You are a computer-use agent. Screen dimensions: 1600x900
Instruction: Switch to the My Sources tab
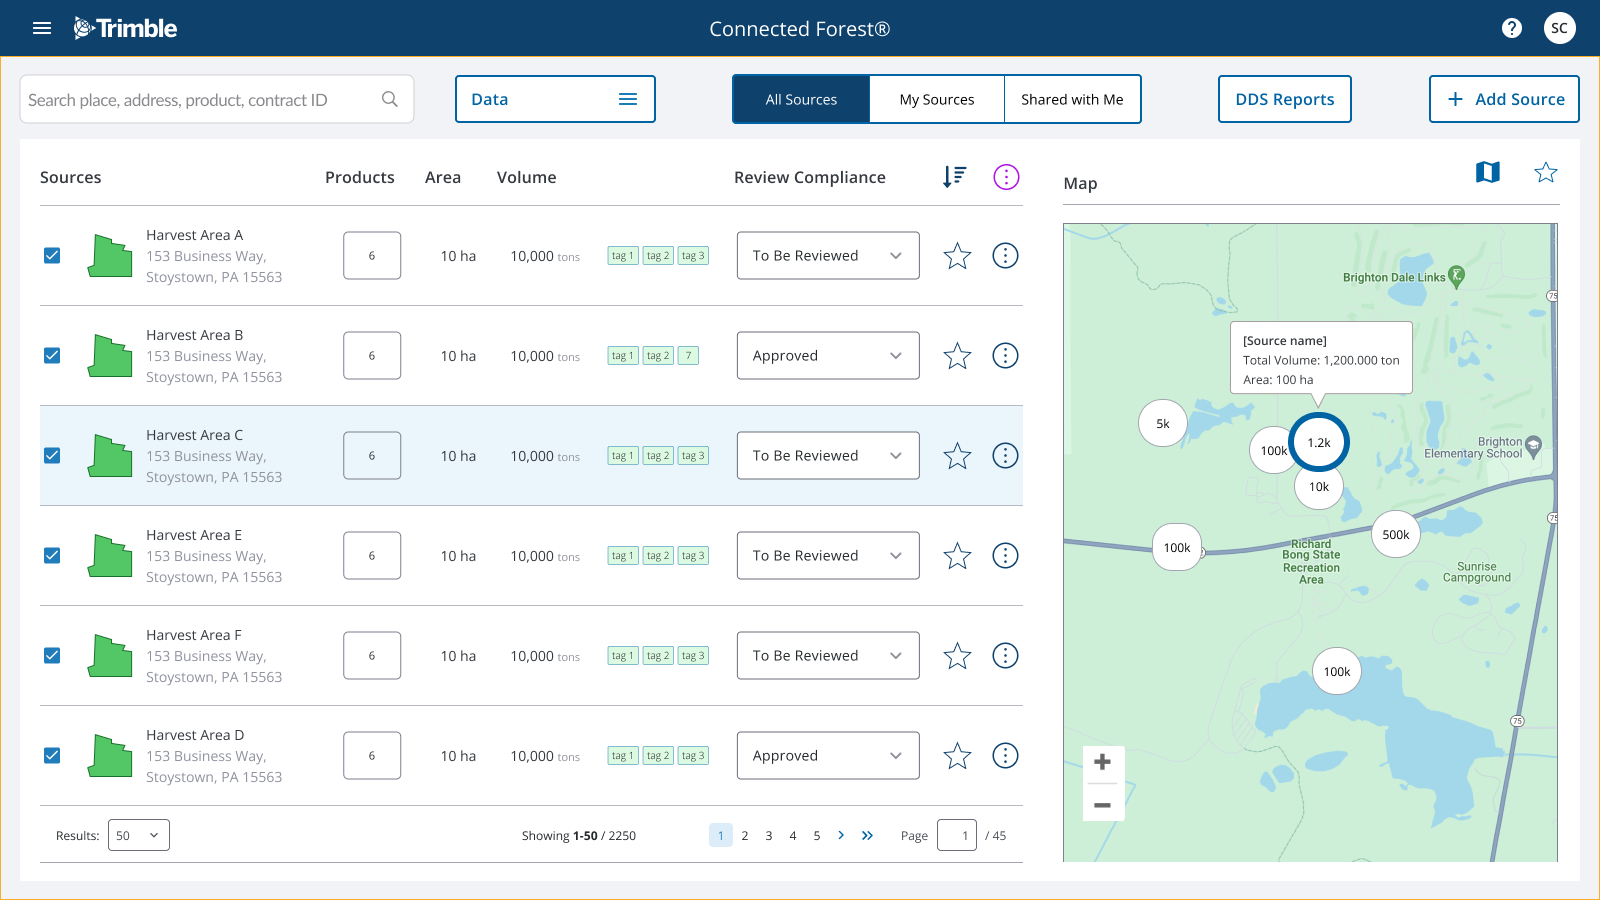[936, 99]
